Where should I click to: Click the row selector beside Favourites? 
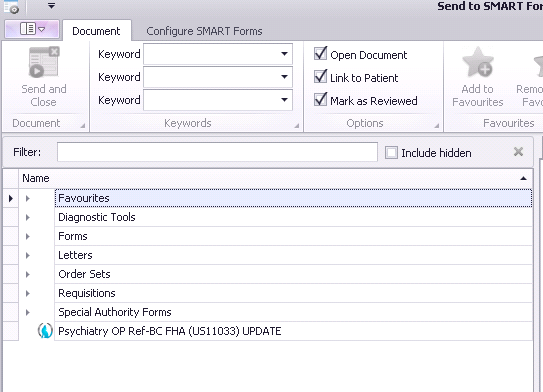click(11, 198)
